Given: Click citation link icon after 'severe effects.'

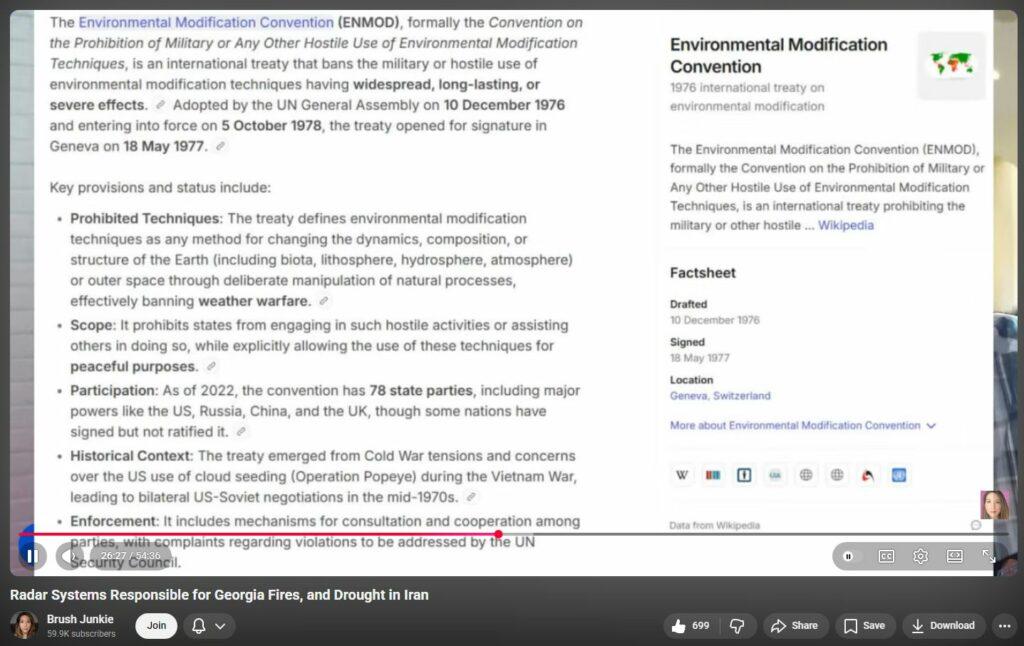Looking at the screenshot, I should point(160,105).
